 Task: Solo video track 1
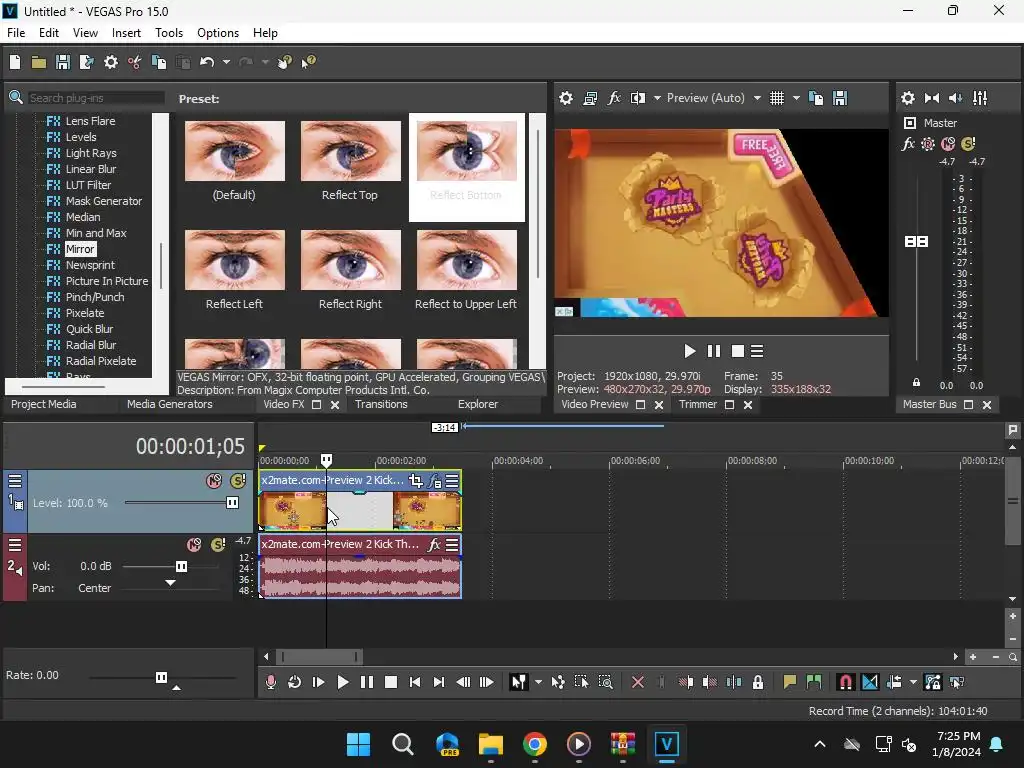238,481
